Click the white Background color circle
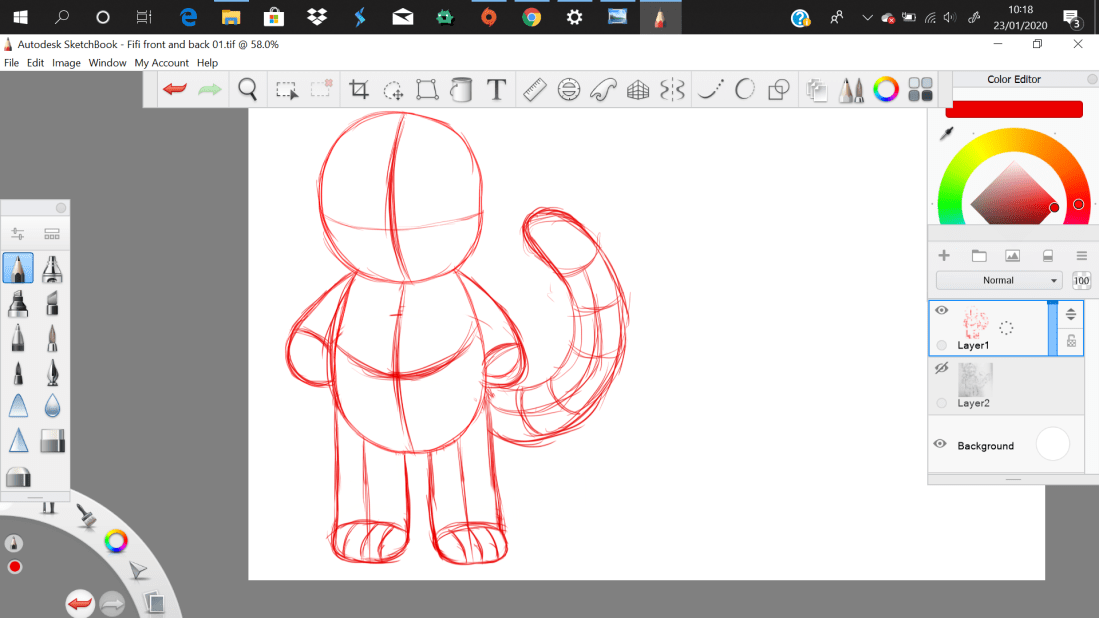Screen dimensions: 1099x618 1053,444
